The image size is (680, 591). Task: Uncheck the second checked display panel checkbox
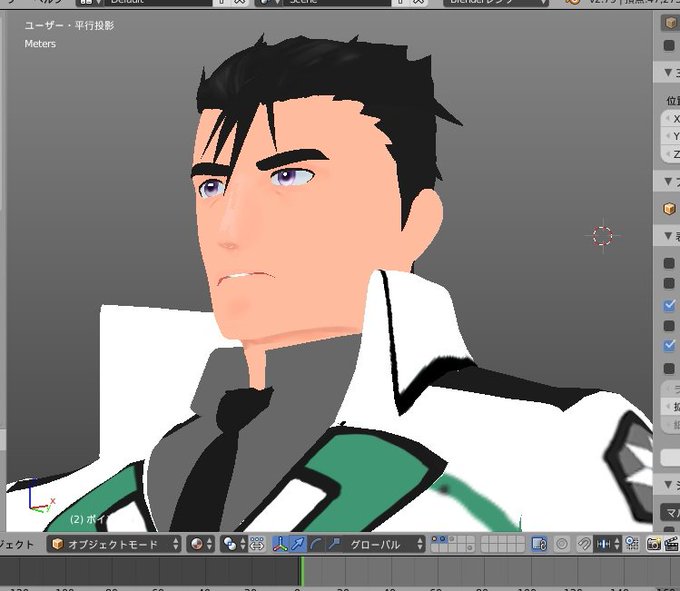[x=669, y=346]
